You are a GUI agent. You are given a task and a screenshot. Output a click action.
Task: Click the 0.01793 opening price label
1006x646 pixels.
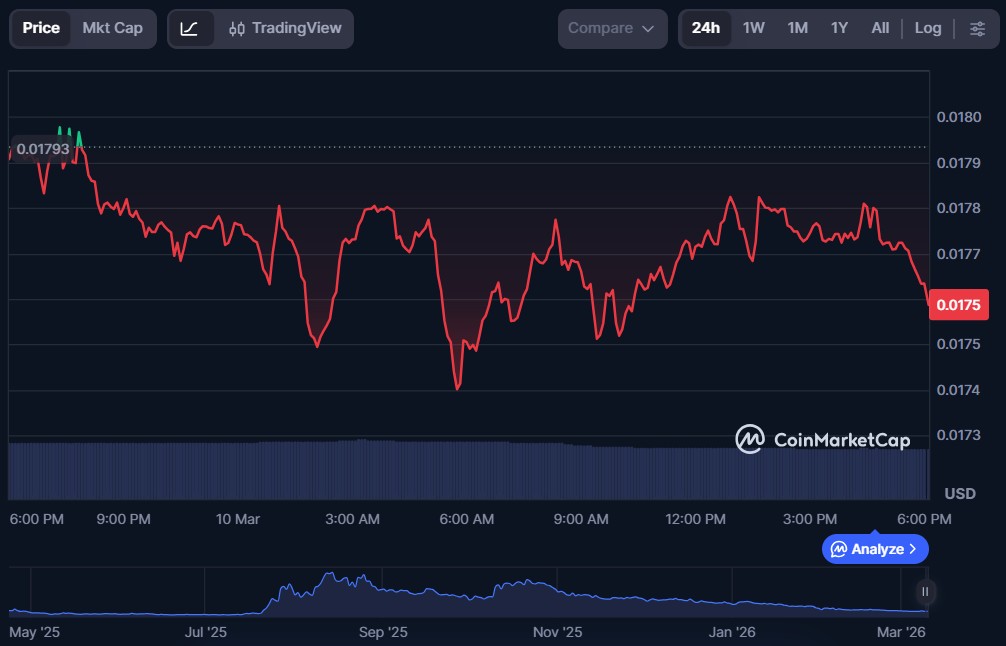(43, 149)
